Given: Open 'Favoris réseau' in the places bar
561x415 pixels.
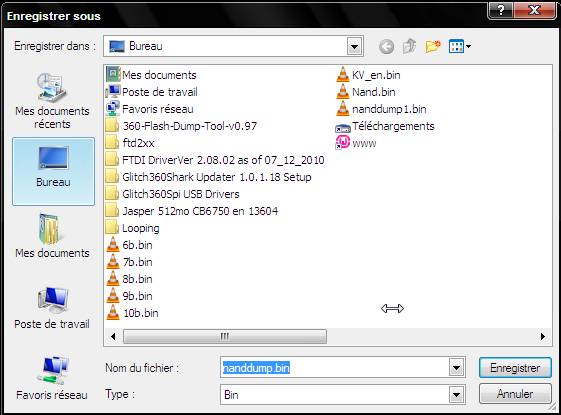Looking at the screenshot, I should [x=53, y=378].
